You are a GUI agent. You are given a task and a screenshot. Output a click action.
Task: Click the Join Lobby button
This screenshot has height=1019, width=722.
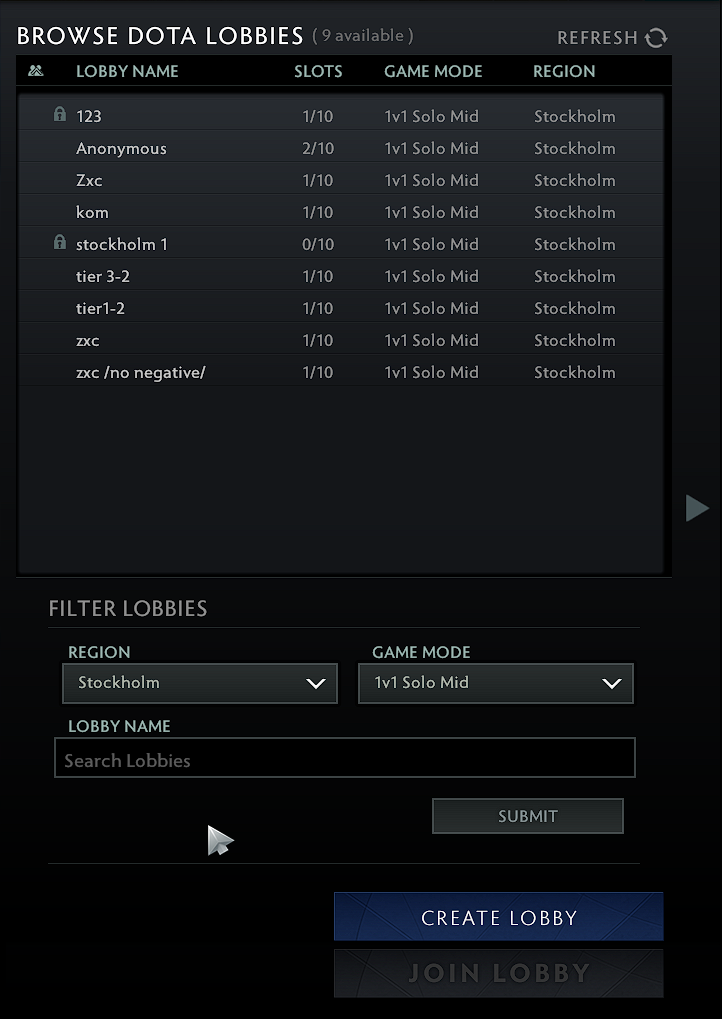click(x=498, y=973)
